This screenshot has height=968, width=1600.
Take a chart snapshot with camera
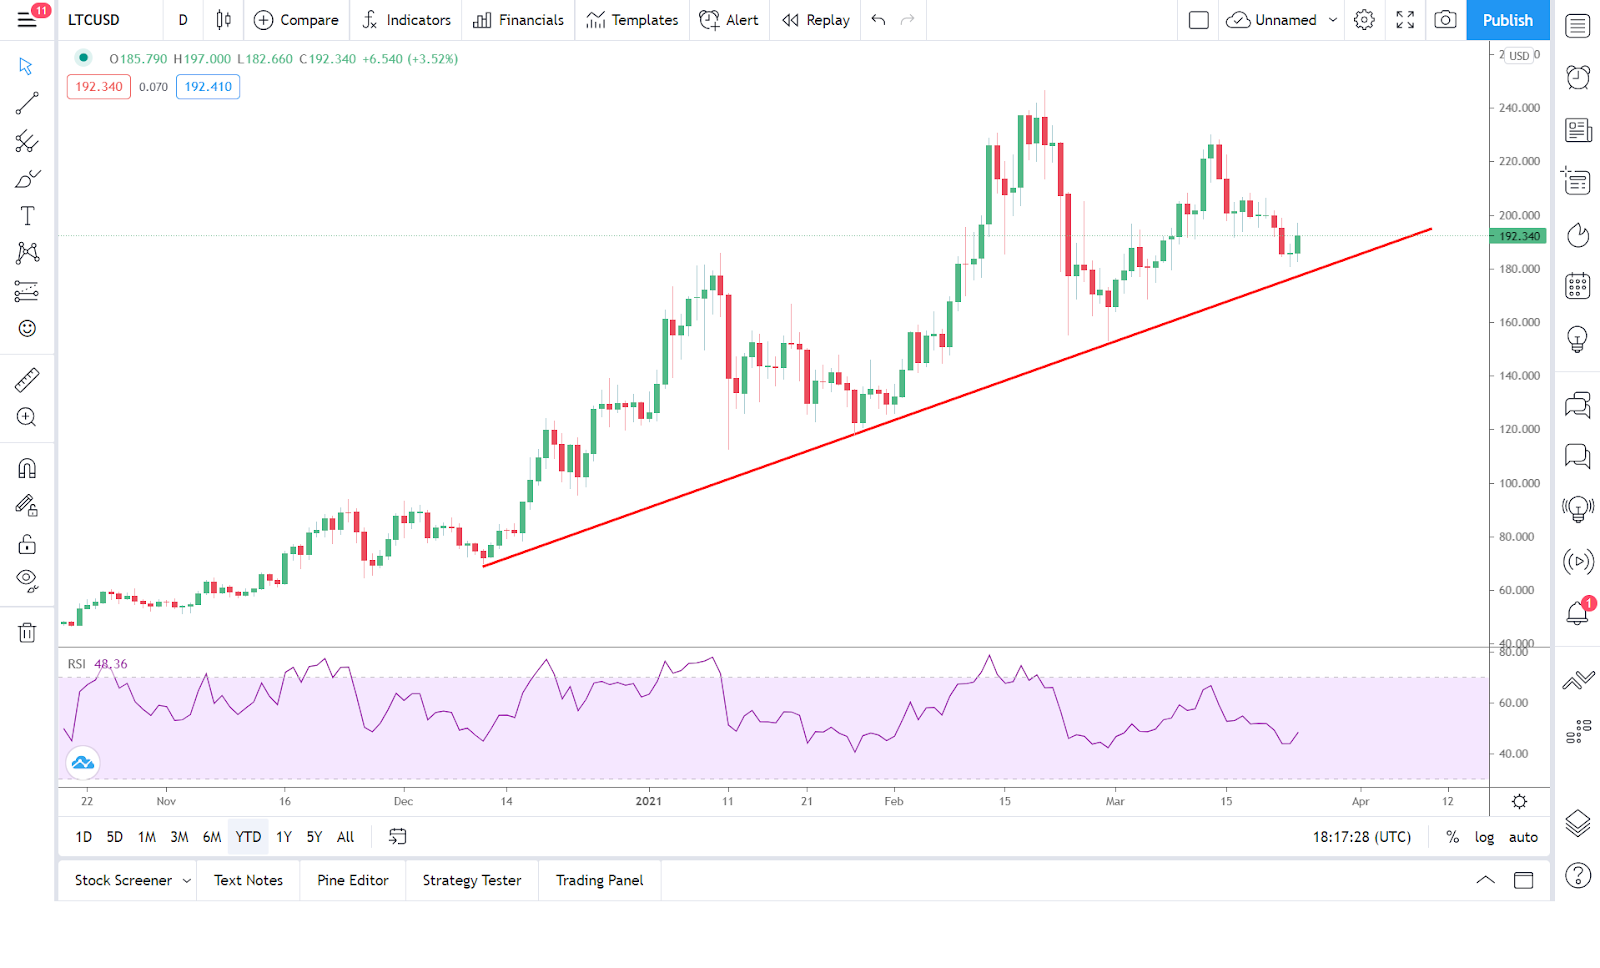point(1445,20)
